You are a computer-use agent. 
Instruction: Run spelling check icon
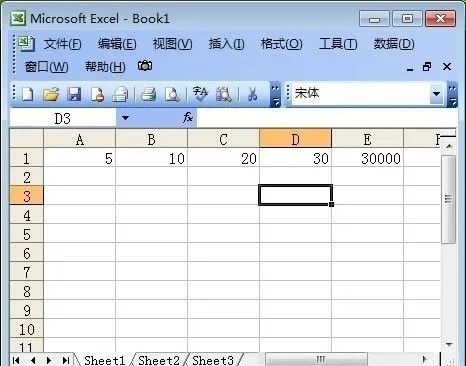click(x=200, y=94)
